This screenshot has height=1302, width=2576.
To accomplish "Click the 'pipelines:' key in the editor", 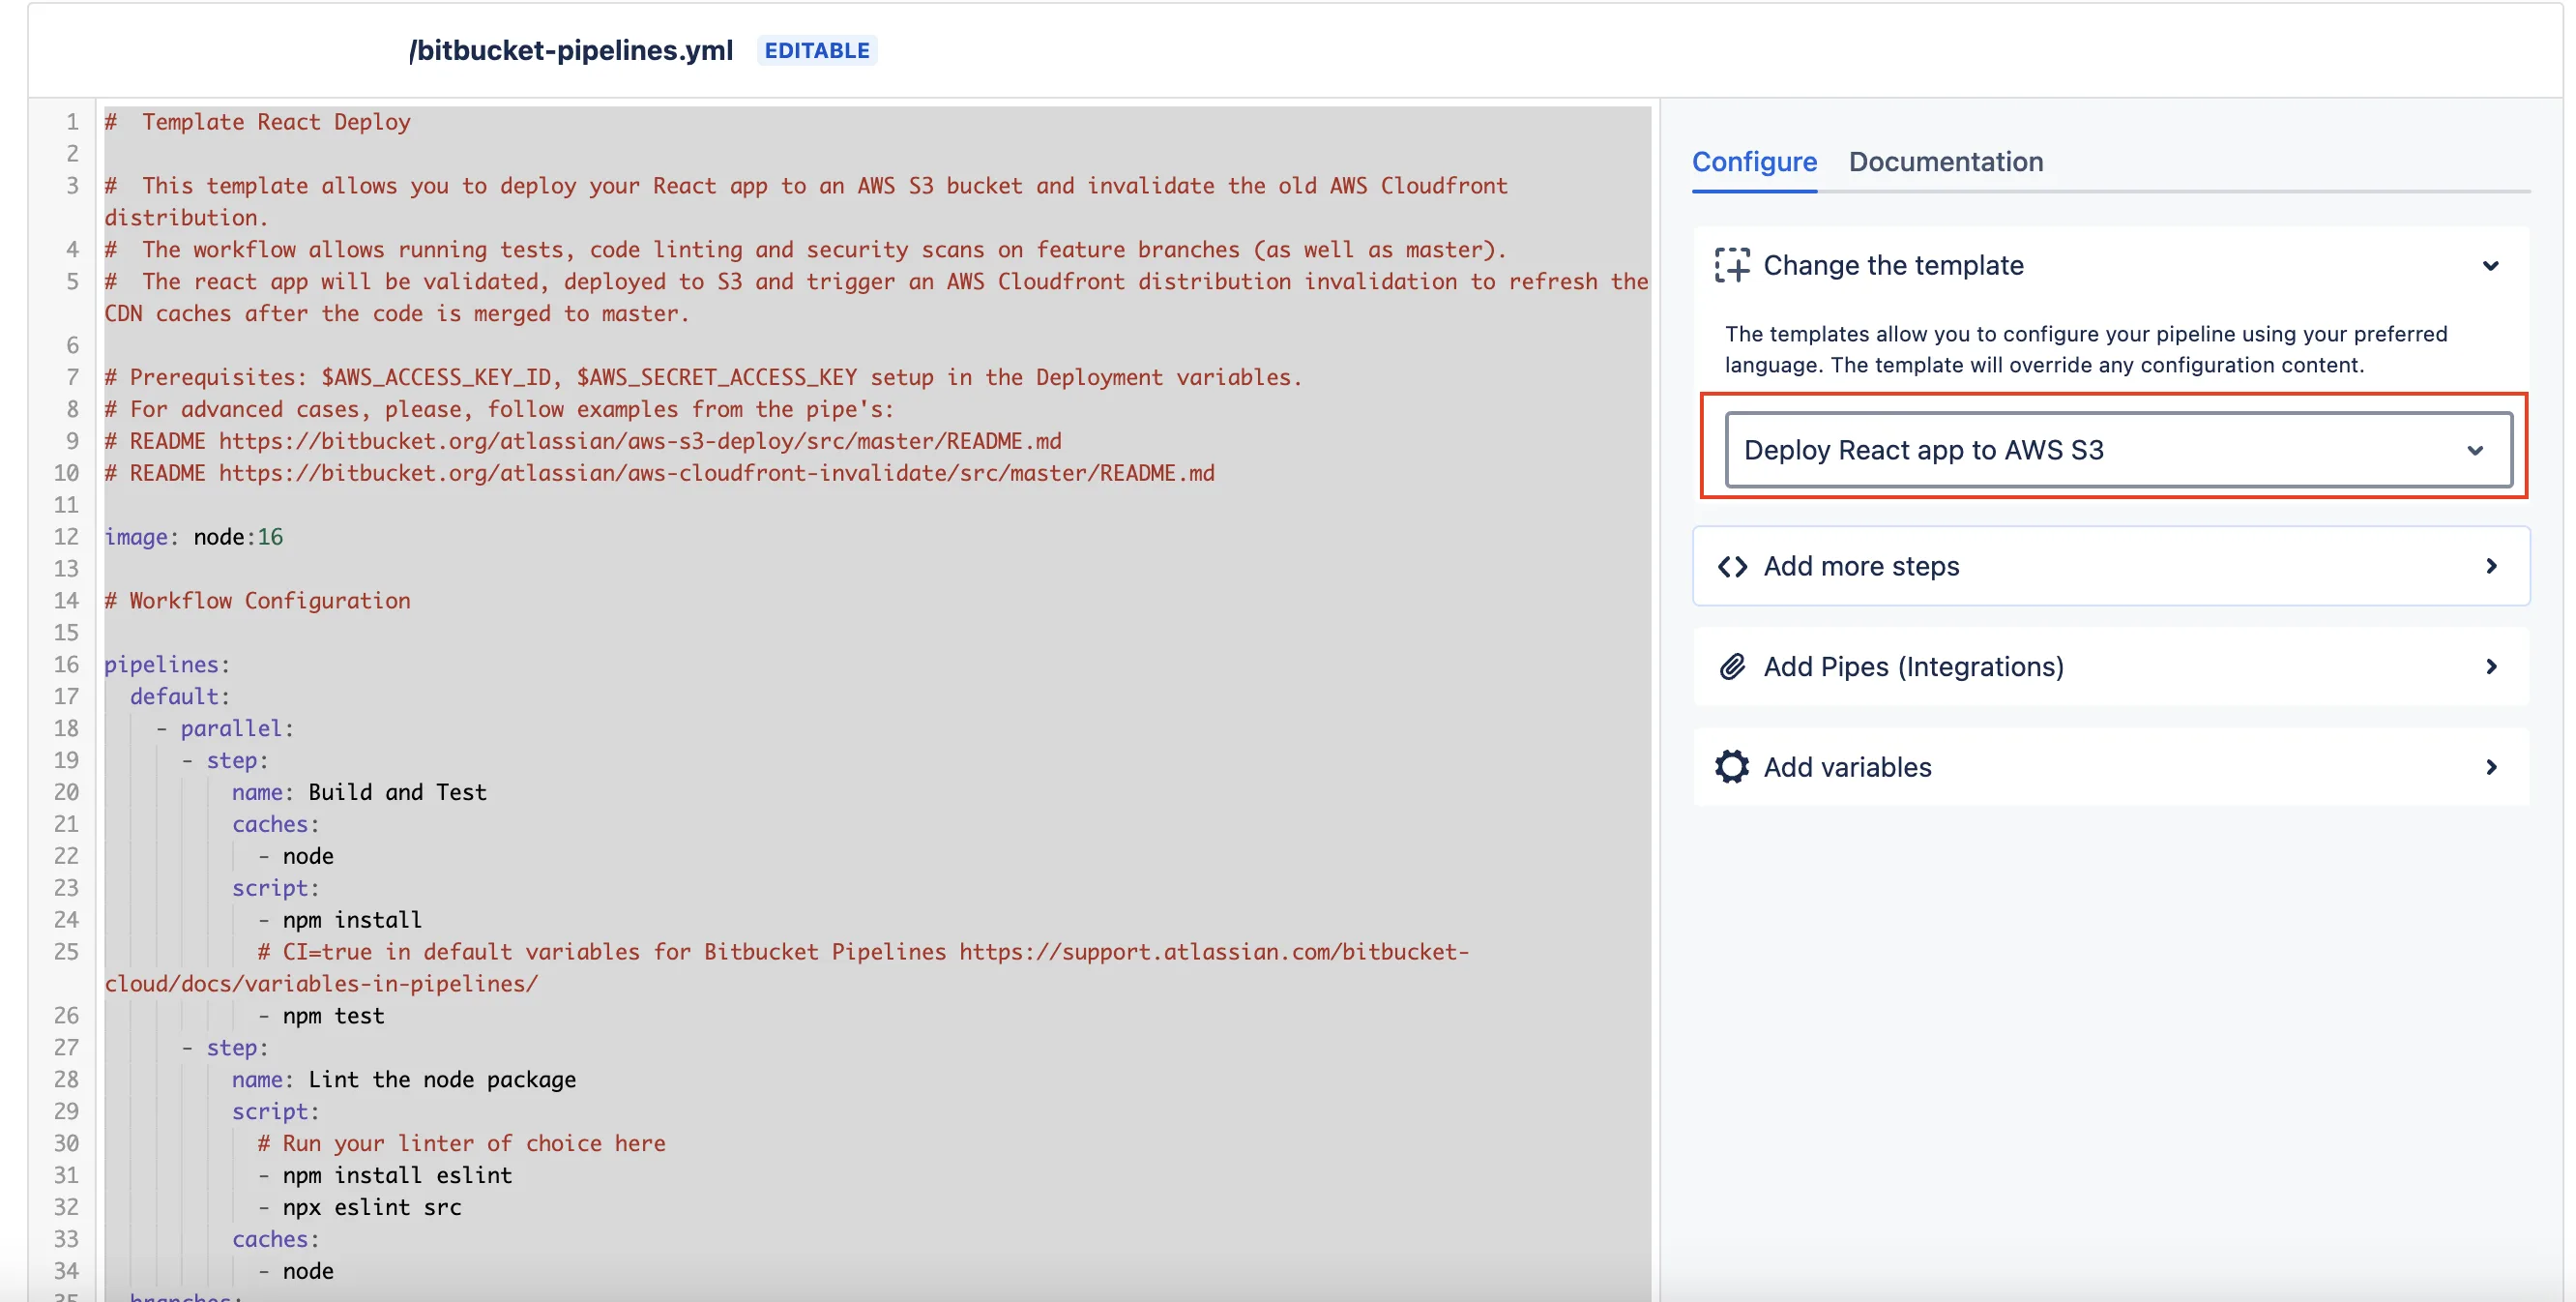I will pos(167,665).
